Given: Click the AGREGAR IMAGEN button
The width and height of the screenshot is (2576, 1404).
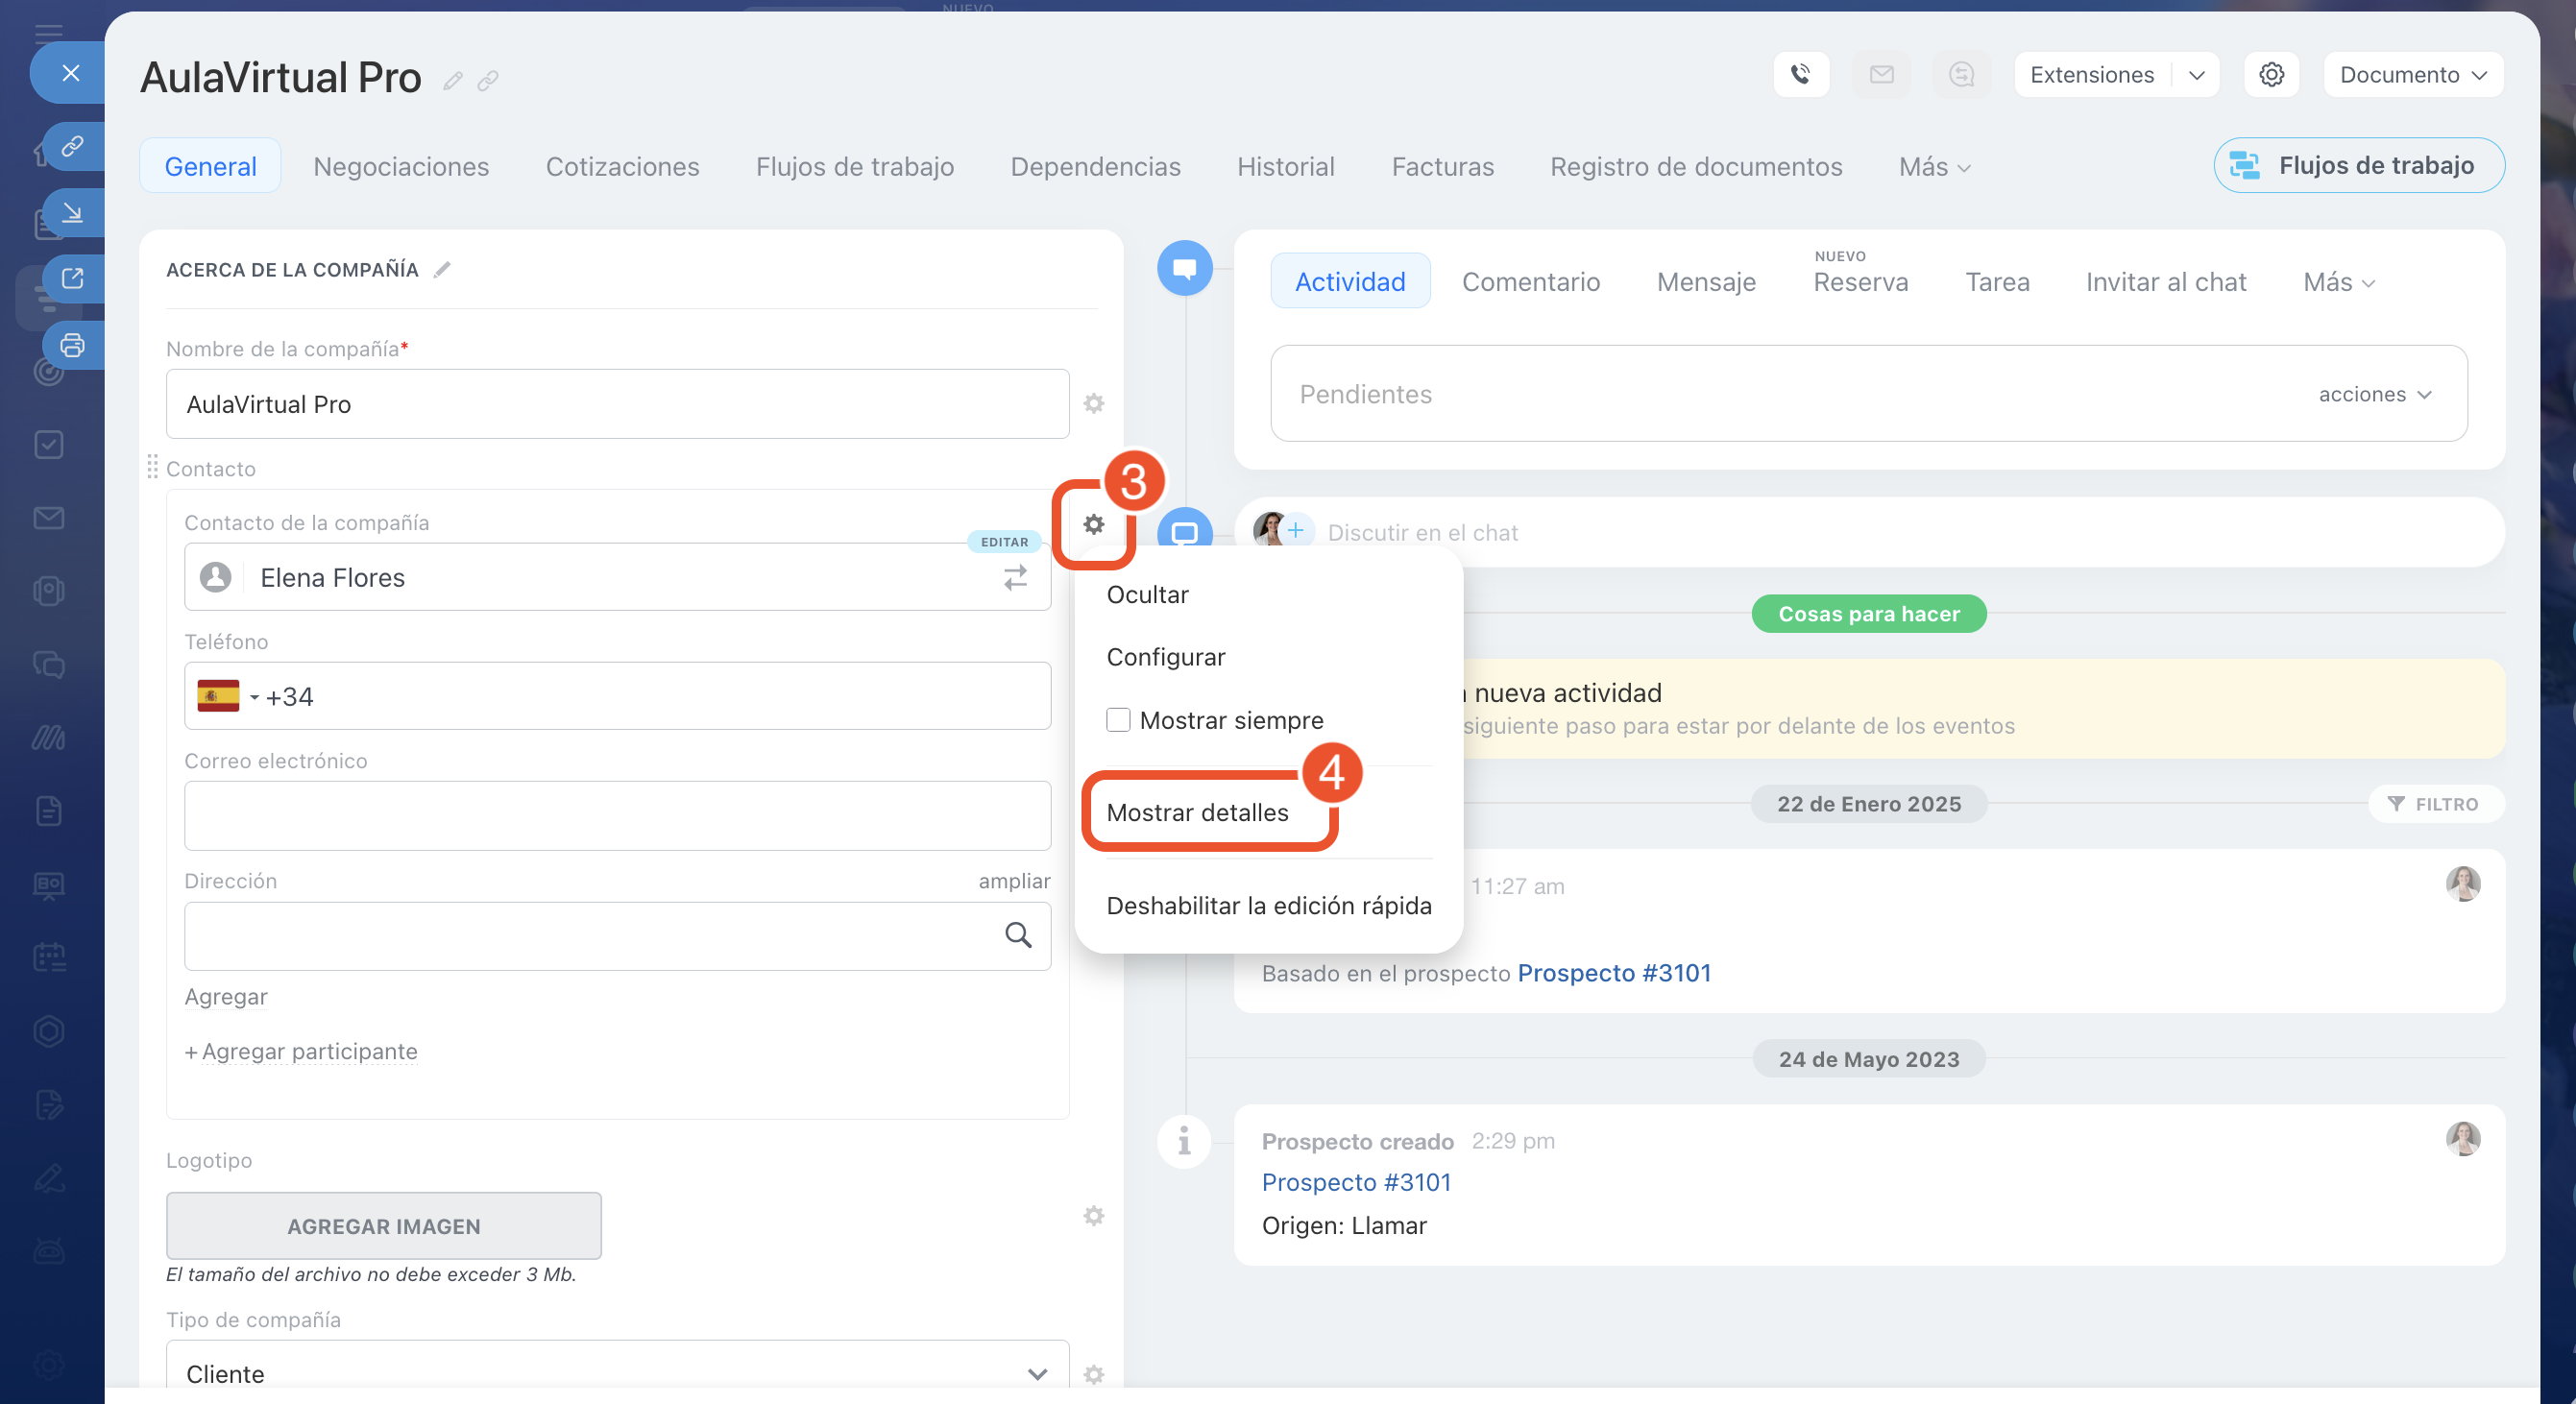Looking at the screenshot, I should 384,1225.
